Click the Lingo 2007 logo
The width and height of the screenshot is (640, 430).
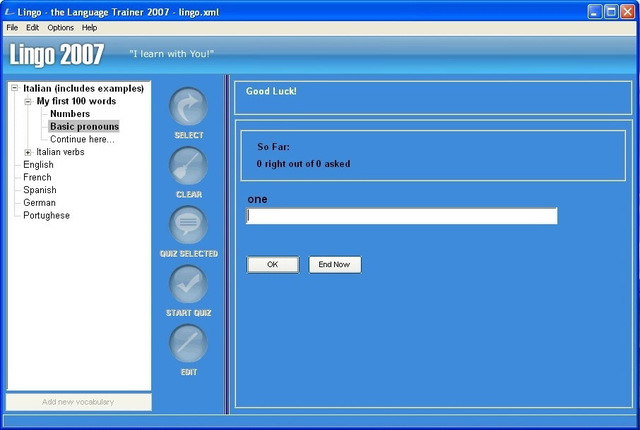56,55
